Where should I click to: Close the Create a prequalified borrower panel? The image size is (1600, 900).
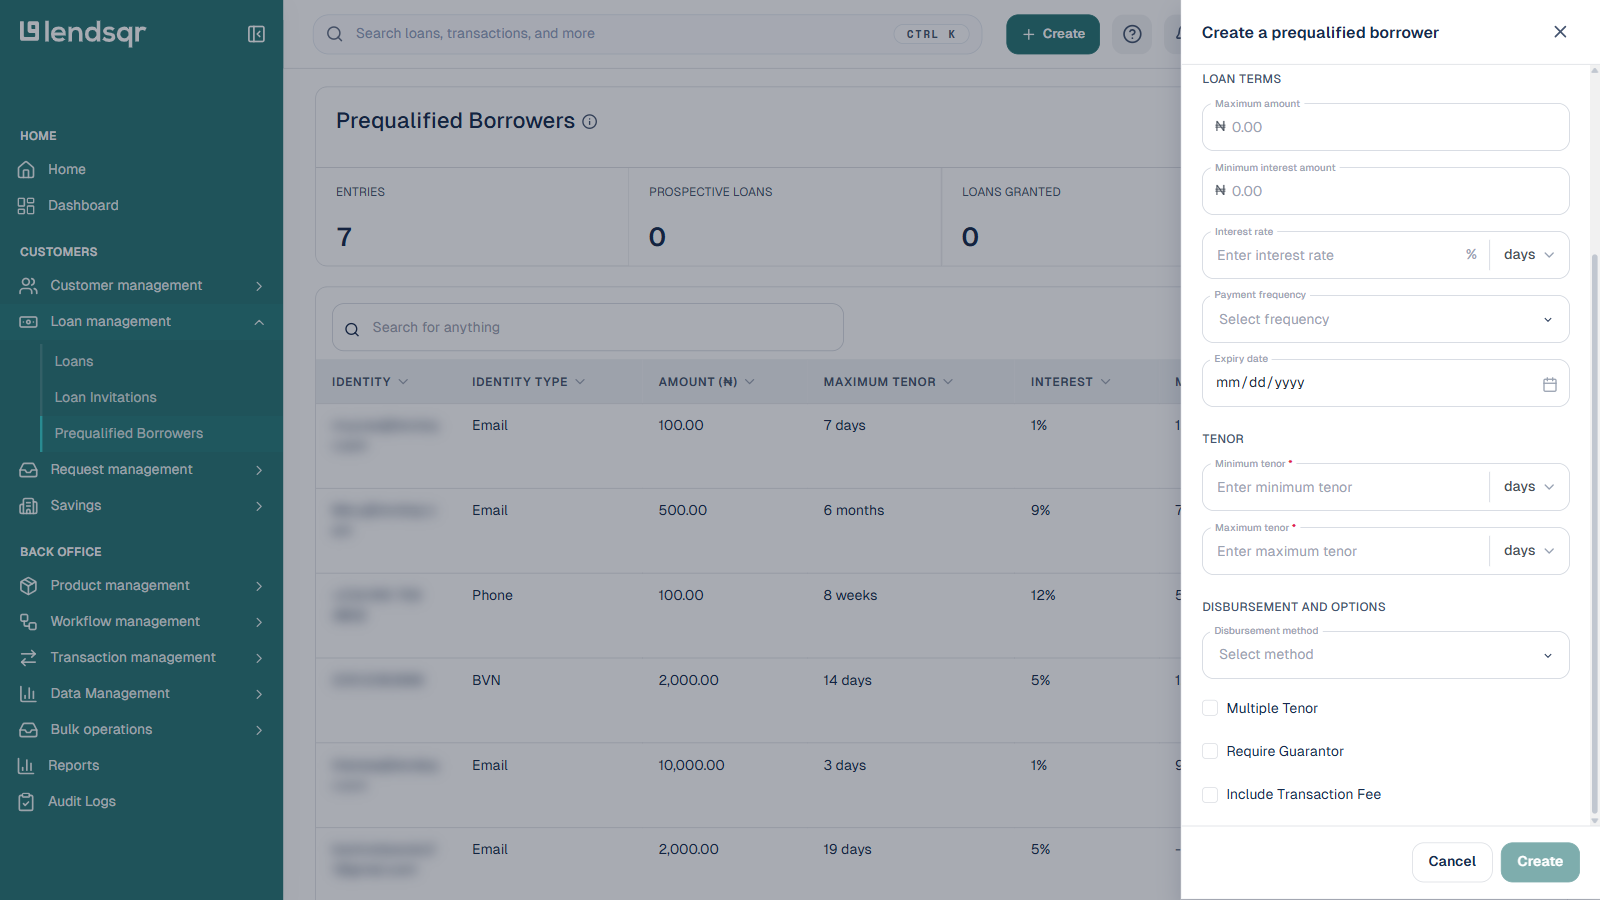coord(1560,32)
